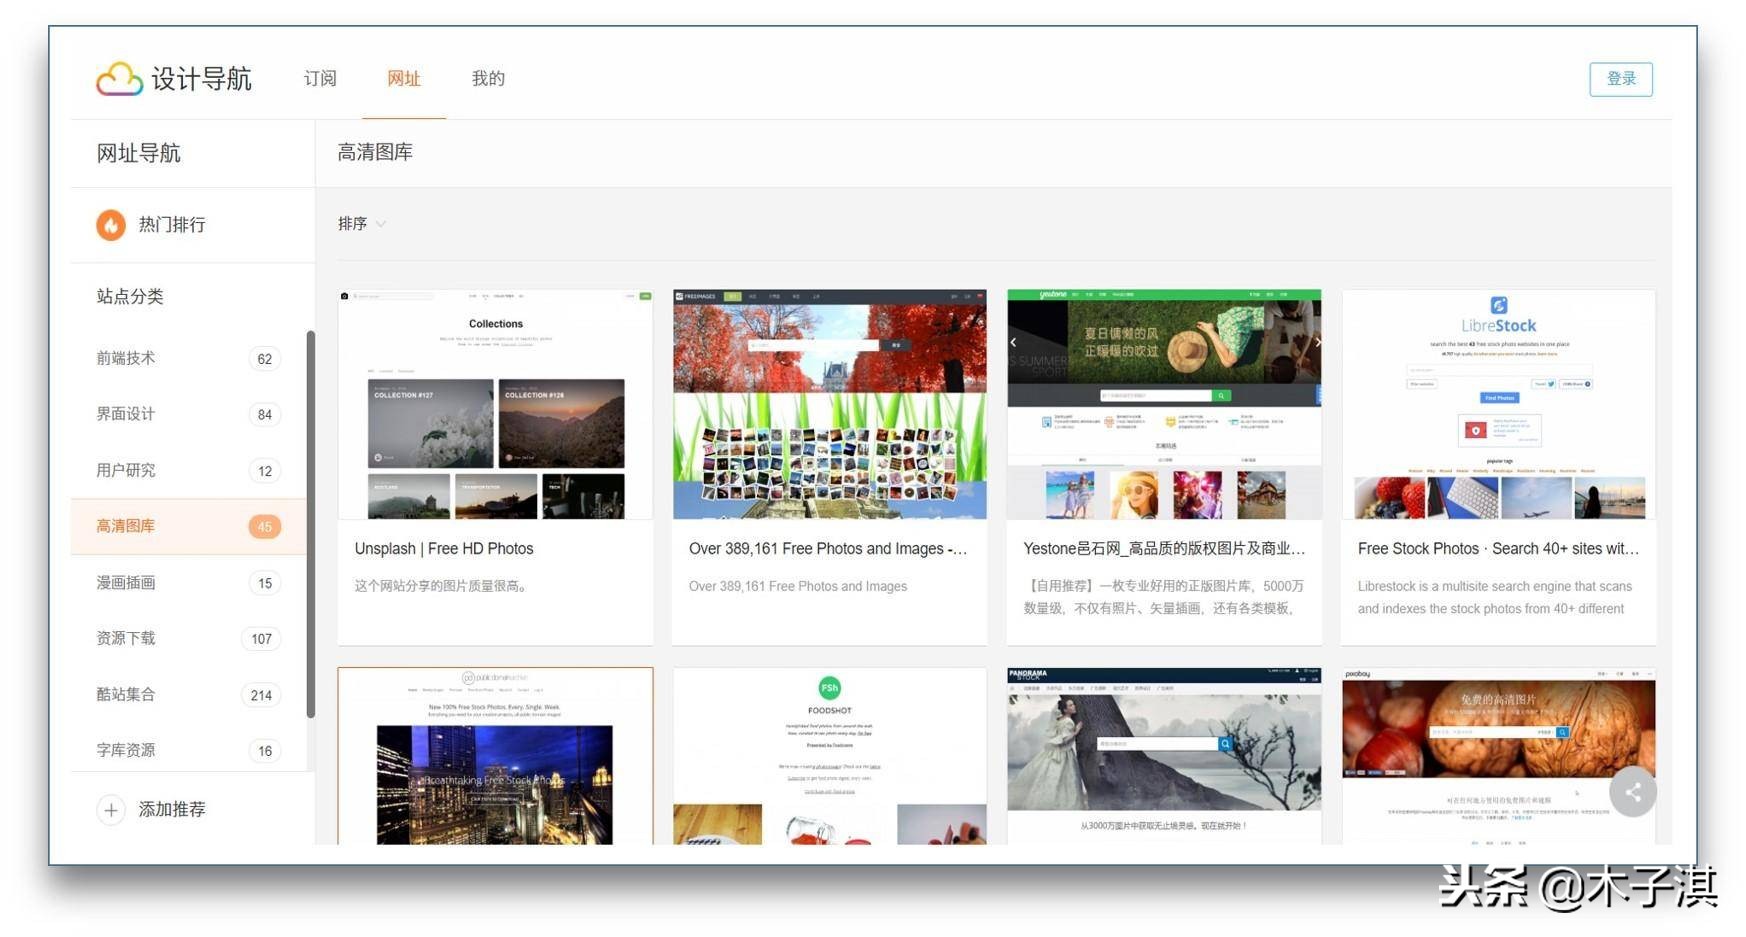Open the 字库资源 category entry

pyautogui.click(x=125, y=750)
